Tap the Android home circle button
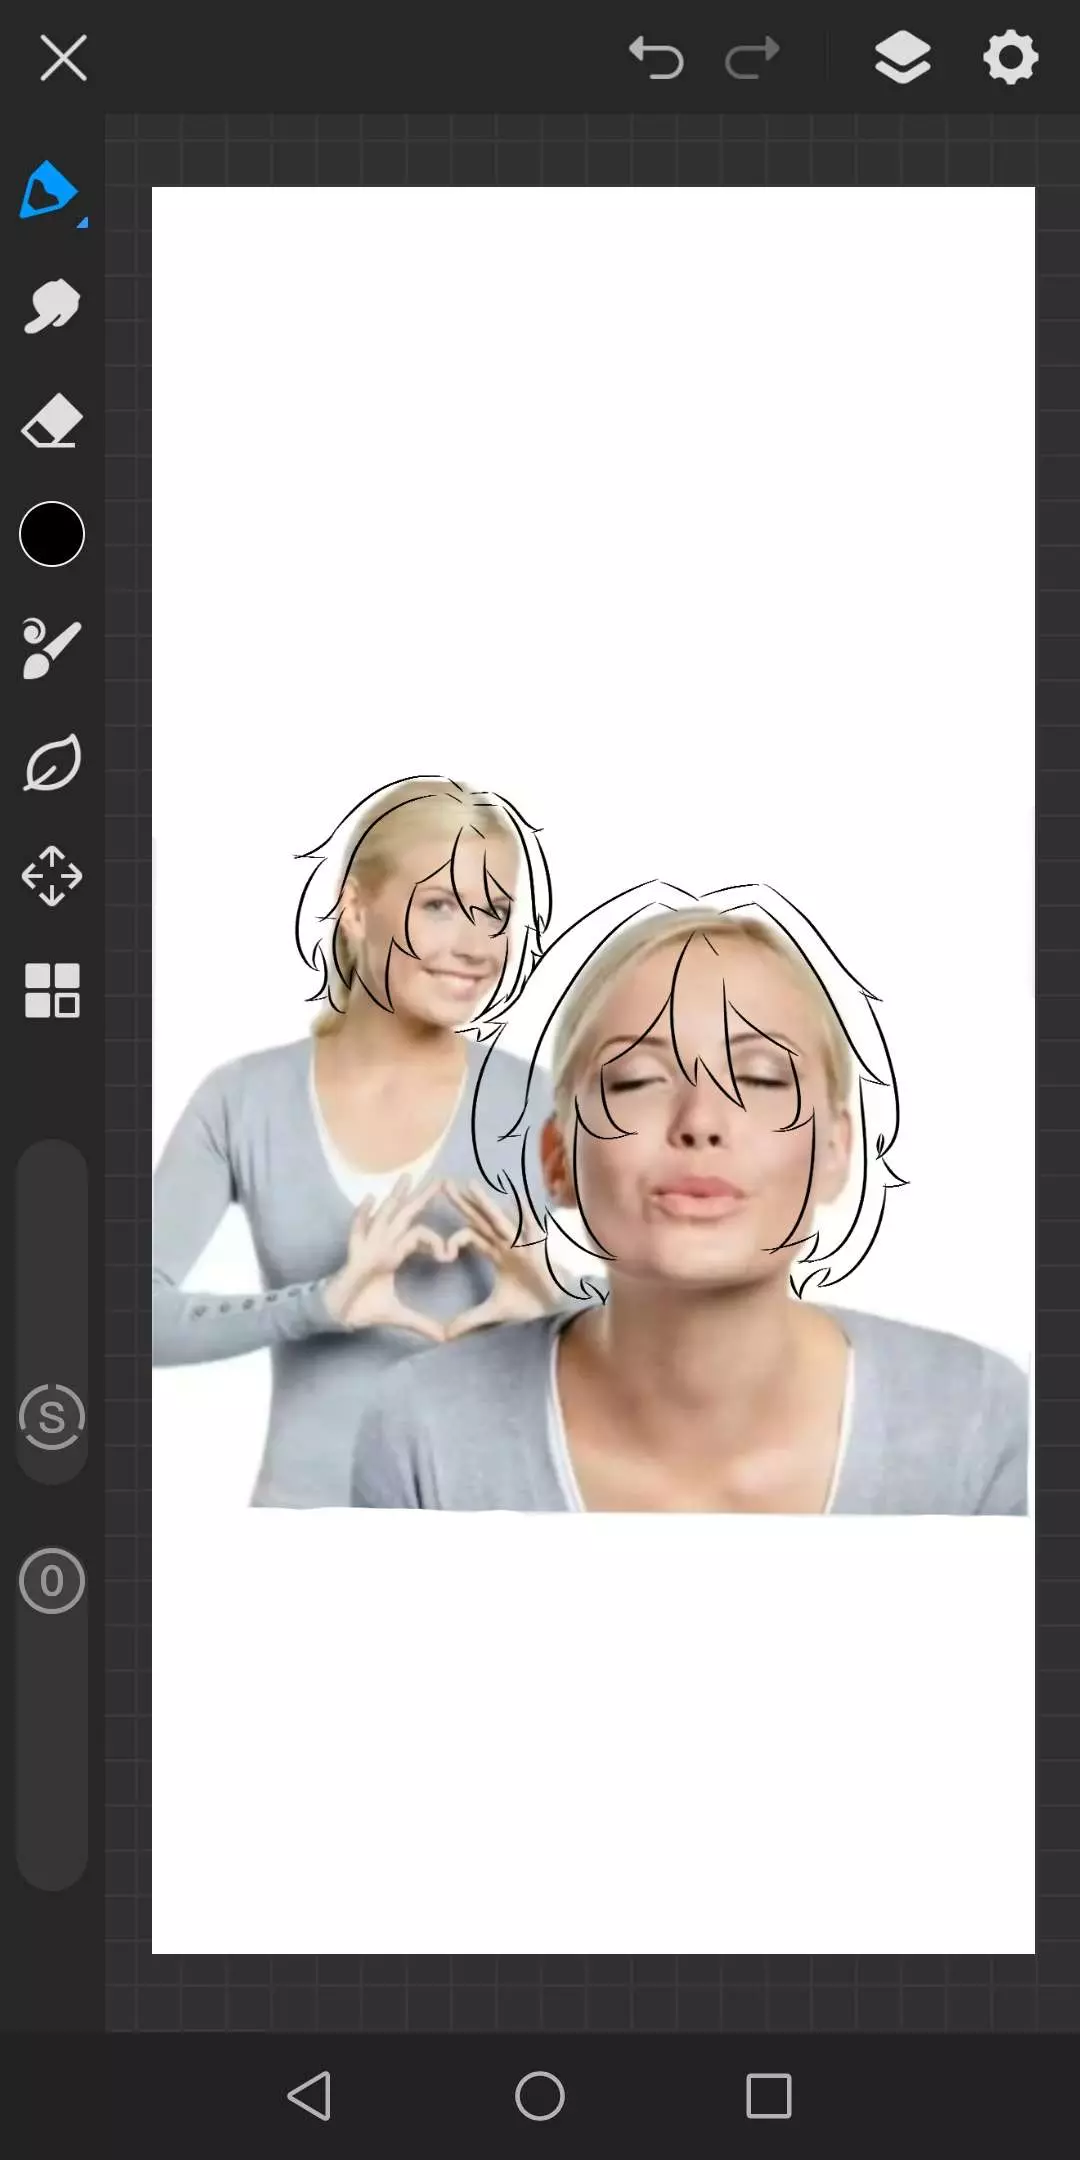1080x2160 pixels. [x=540, y=2095]
